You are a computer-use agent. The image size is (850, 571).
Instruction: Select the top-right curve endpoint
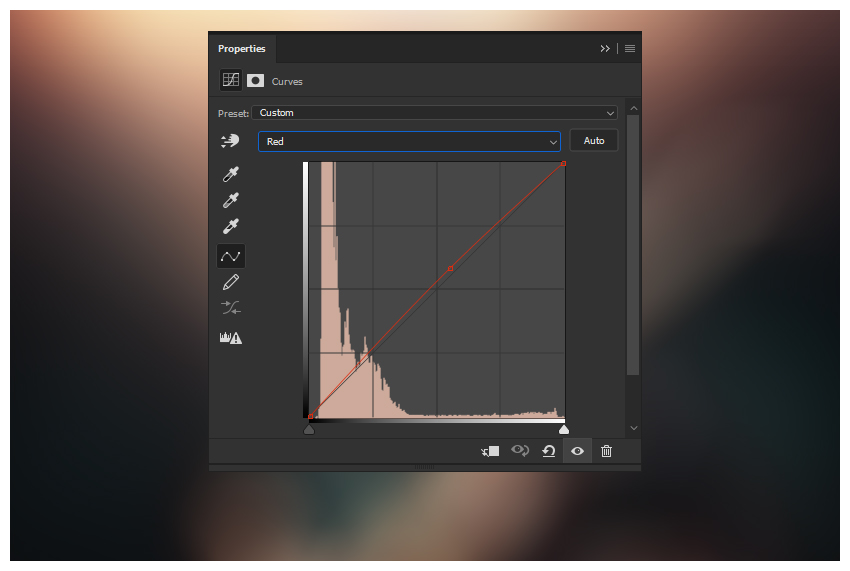tap(564, 163)
